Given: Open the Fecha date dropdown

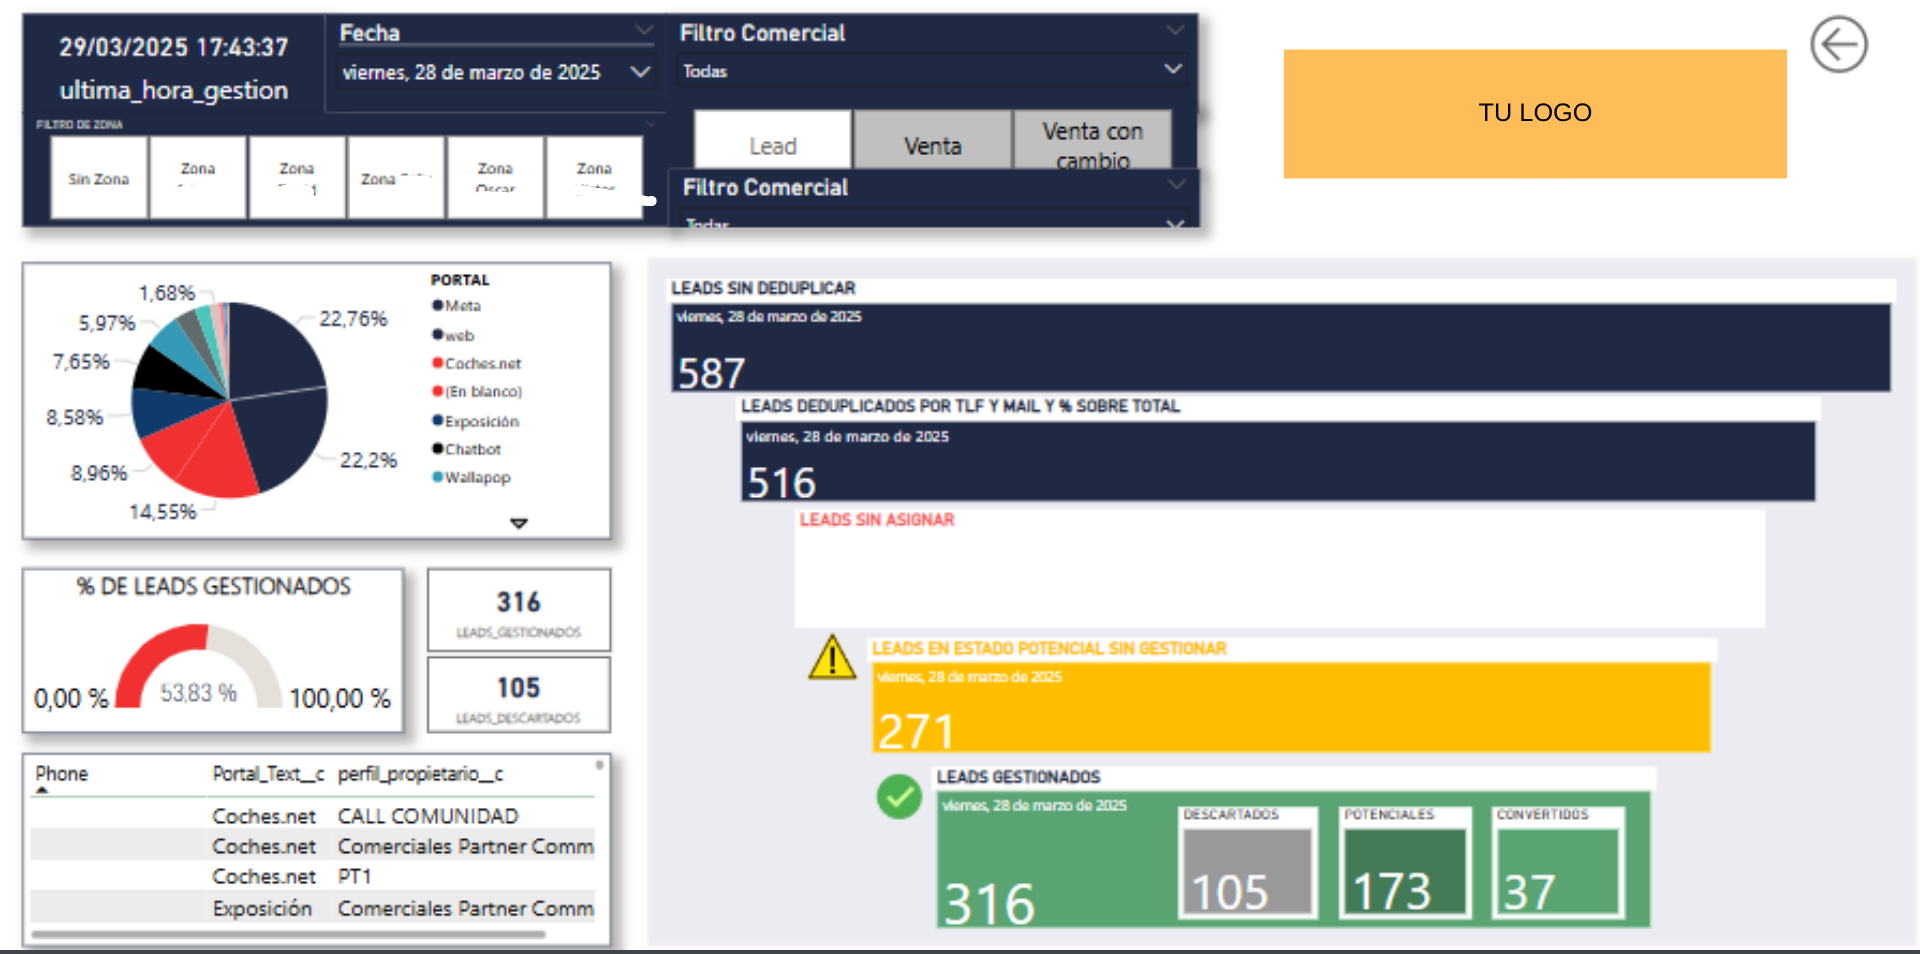Looking at the screenshot, I should coord(496,72).
